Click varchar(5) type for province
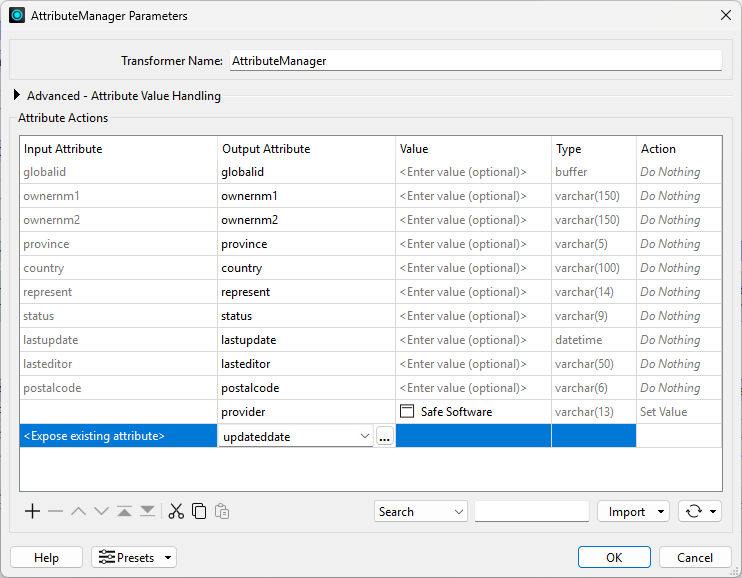 tap(594, 244)
